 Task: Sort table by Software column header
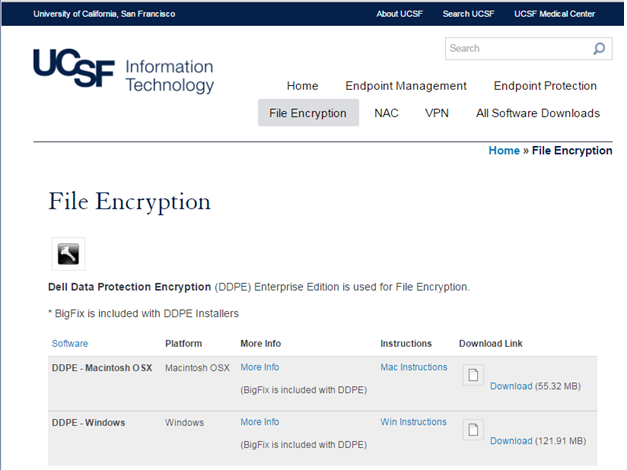tap(70, 344)
